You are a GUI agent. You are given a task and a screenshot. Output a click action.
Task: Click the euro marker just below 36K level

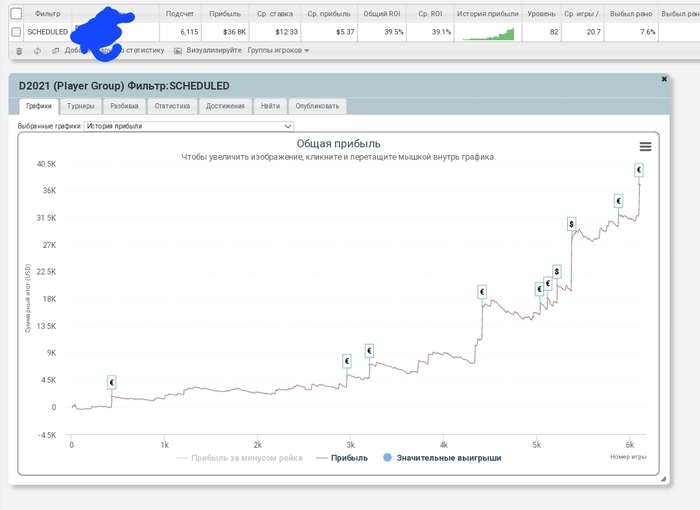[618, 201]
